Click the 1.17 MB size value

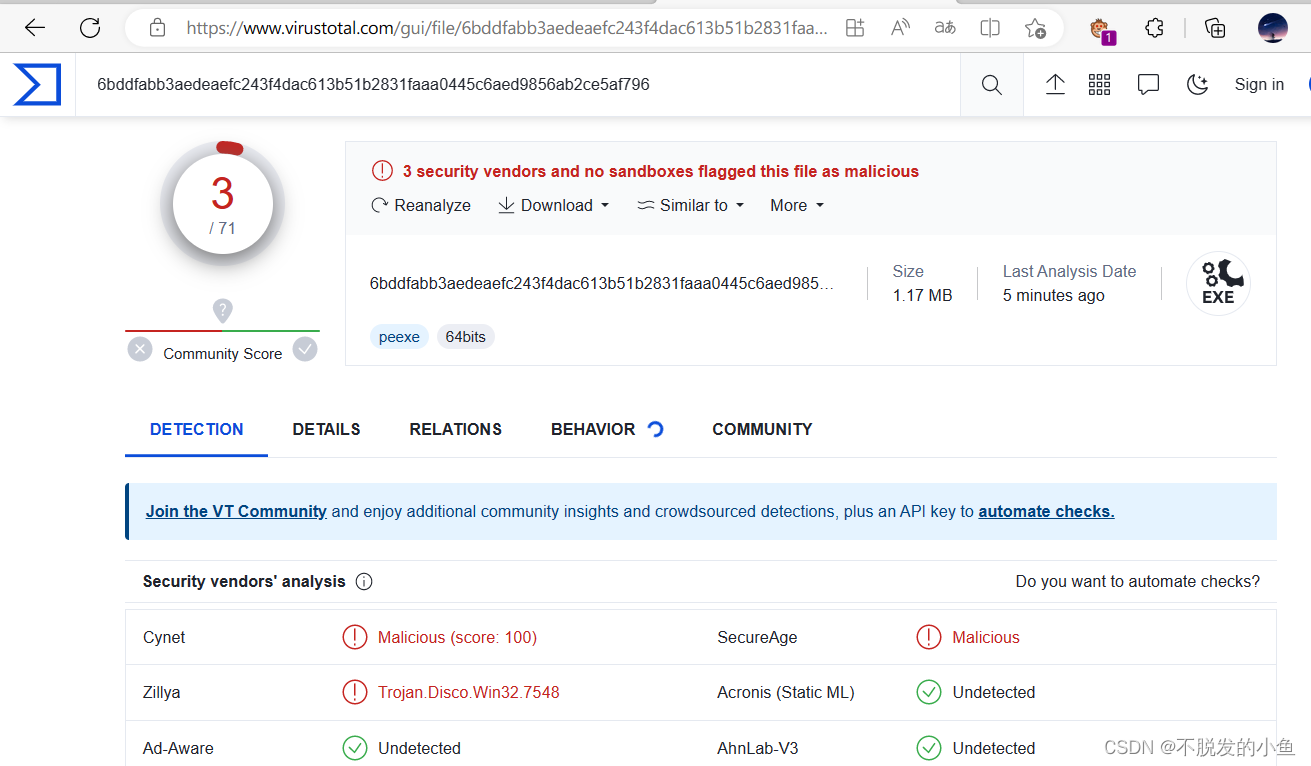tap(922, 295)
